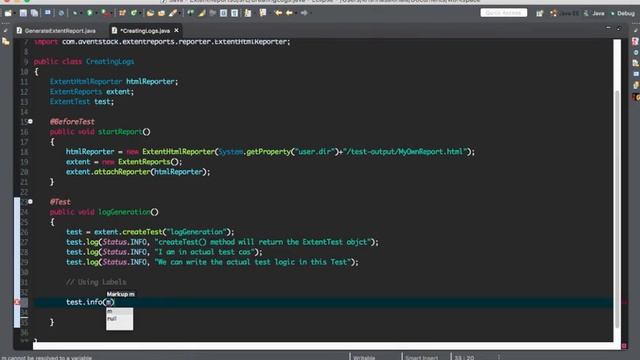Click the Restore icon in left trim

point(5,30)
